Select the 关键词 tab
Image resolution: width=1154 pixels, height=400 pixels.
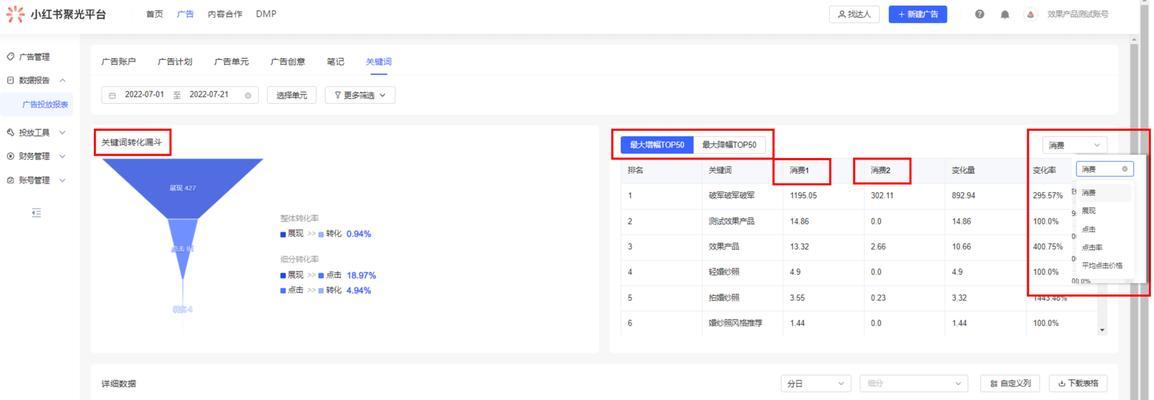click(x=378, y=62)
